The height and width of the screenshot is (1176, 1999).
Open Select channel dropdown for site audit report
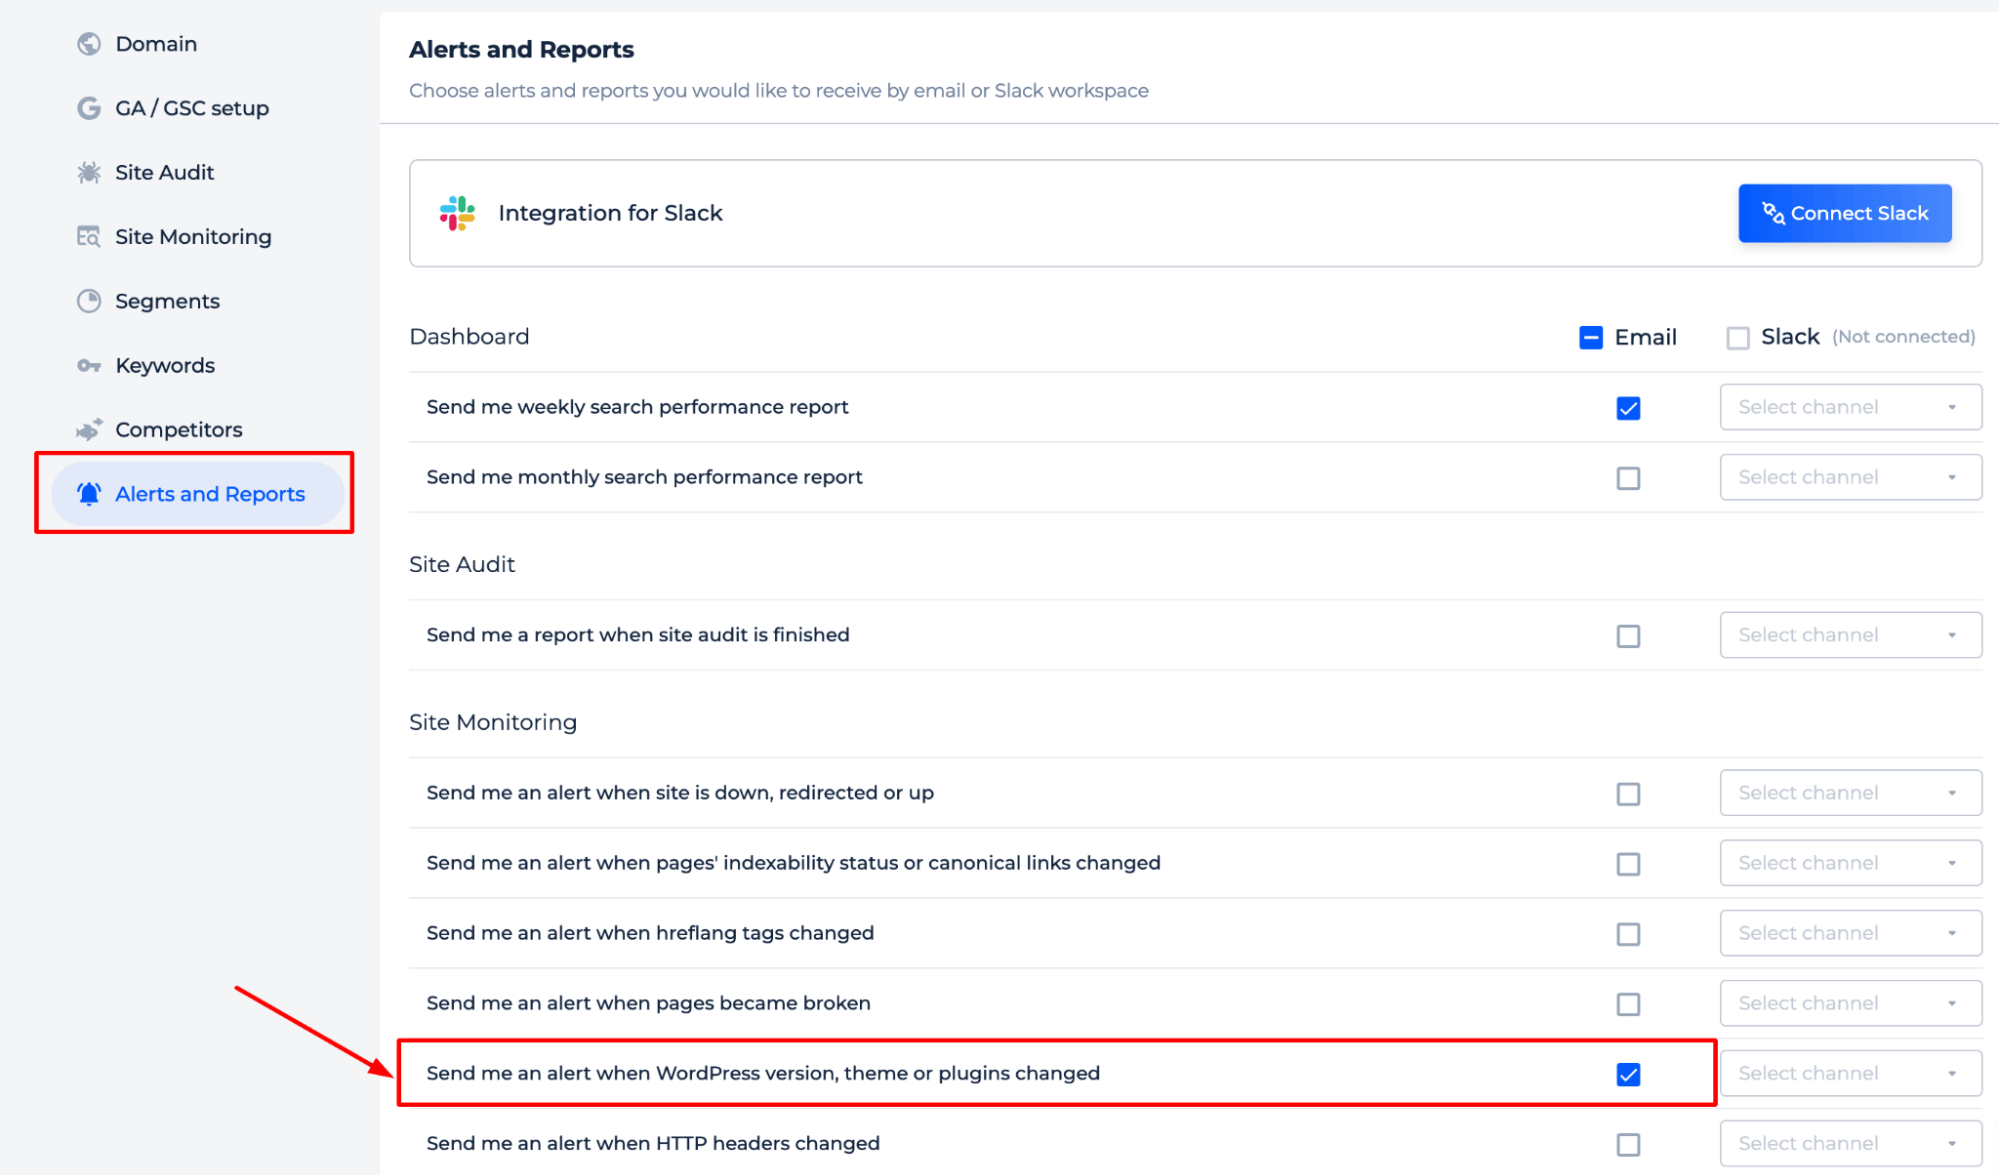[1850, 635]
